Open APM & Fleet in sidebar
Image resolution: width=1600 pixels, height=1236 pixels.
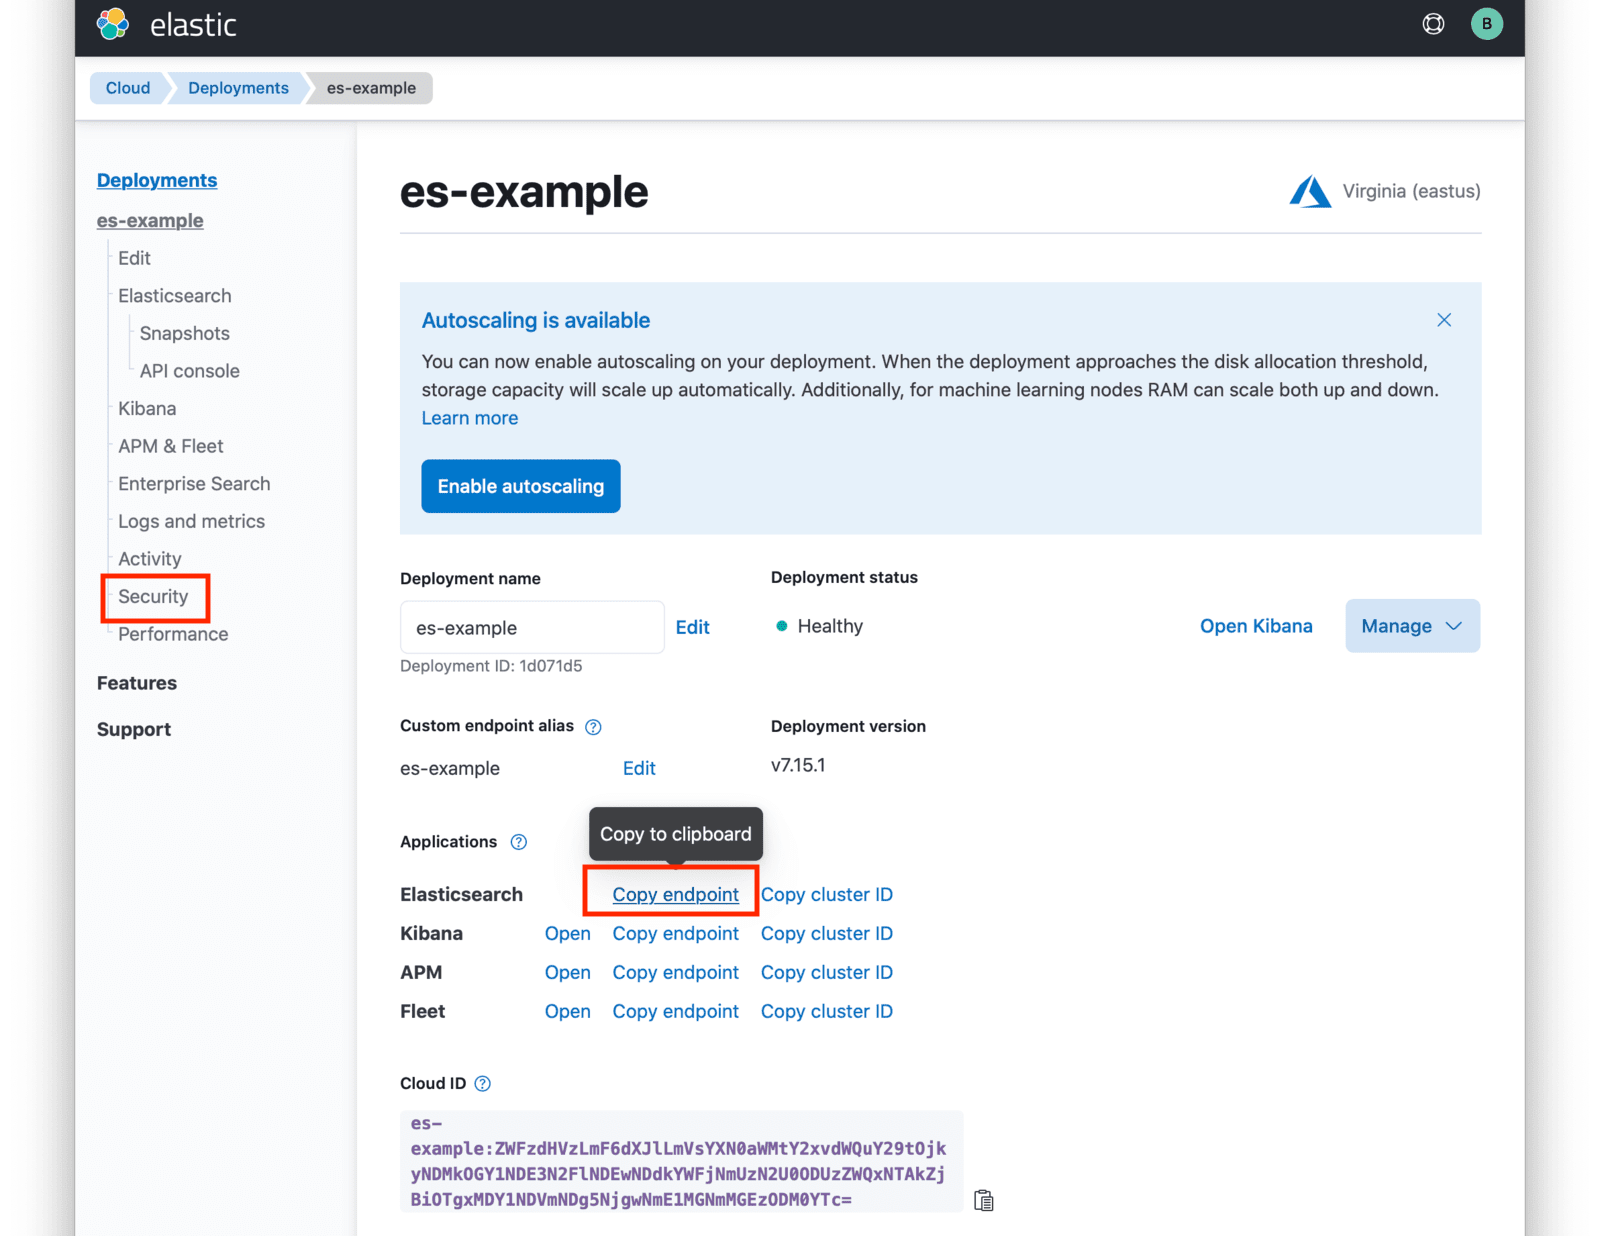171,446
